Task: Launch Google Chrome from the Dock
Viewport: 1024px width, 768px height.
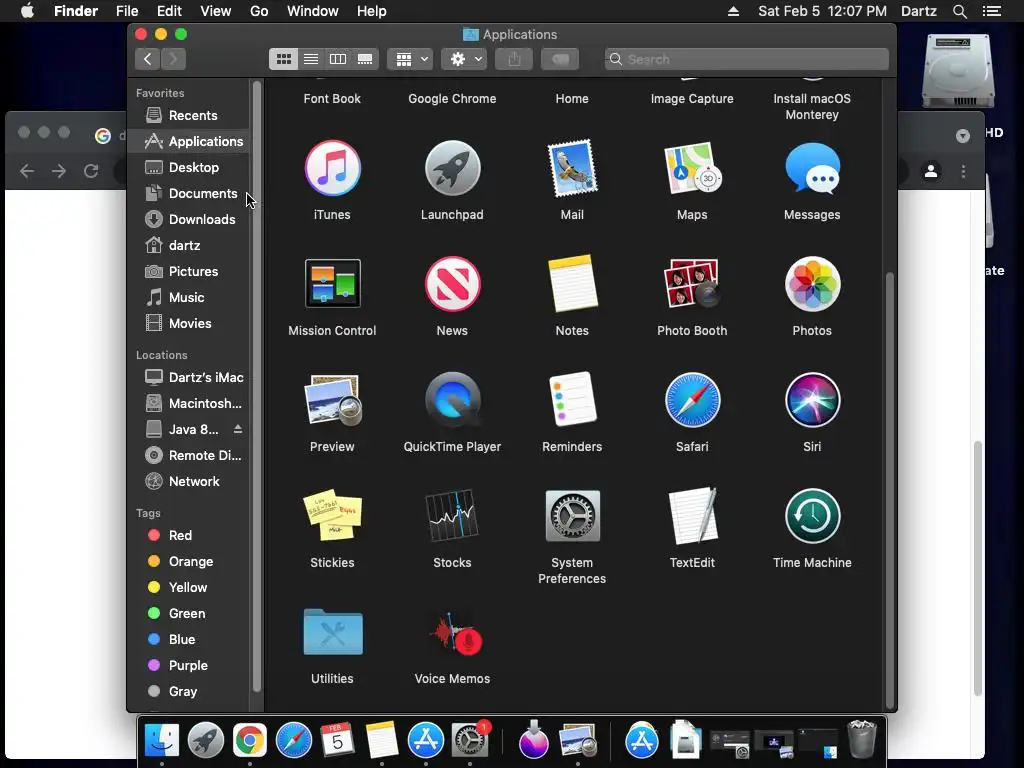Action: coord(250,741)
